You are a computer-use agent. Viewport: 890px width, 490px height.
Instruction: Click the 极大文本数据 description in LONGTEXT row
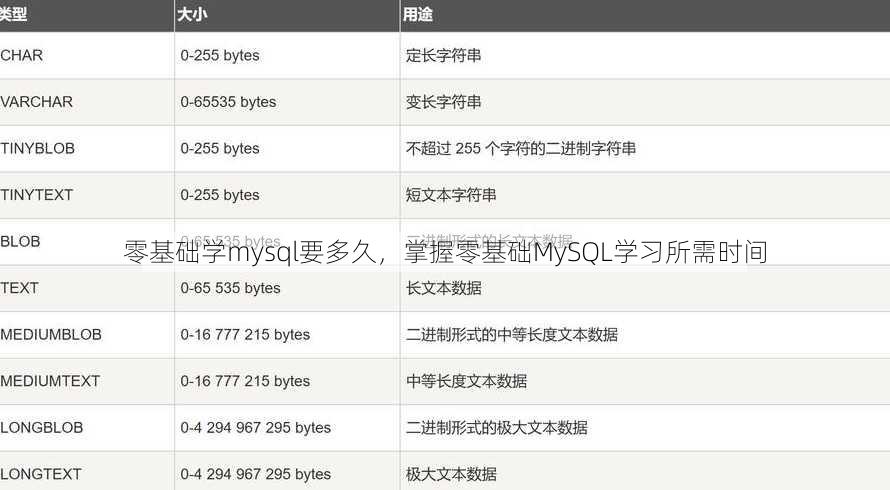tap(451, 475)
